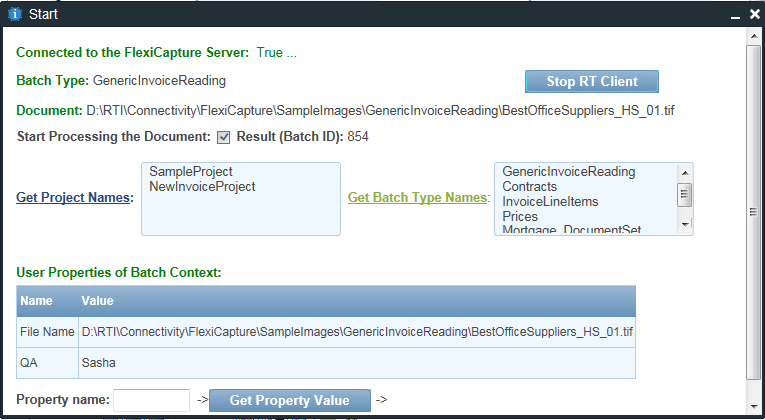The height and width of the screenshot is (420, 765).
Task: Select SampleProject in the project list
Action: tap(191, 172)
